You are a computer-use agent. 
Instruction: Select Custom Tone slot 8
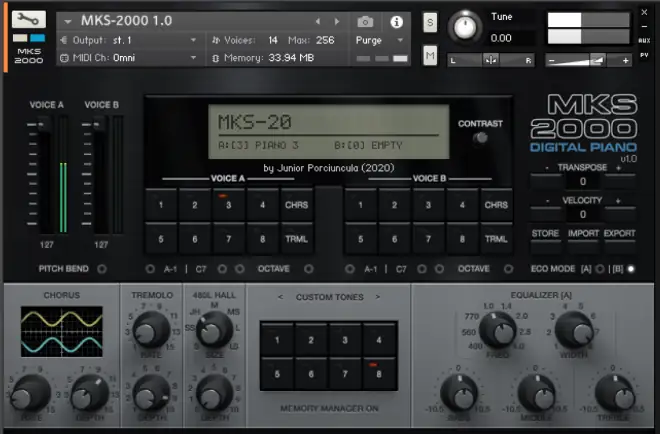click(379, 374)
